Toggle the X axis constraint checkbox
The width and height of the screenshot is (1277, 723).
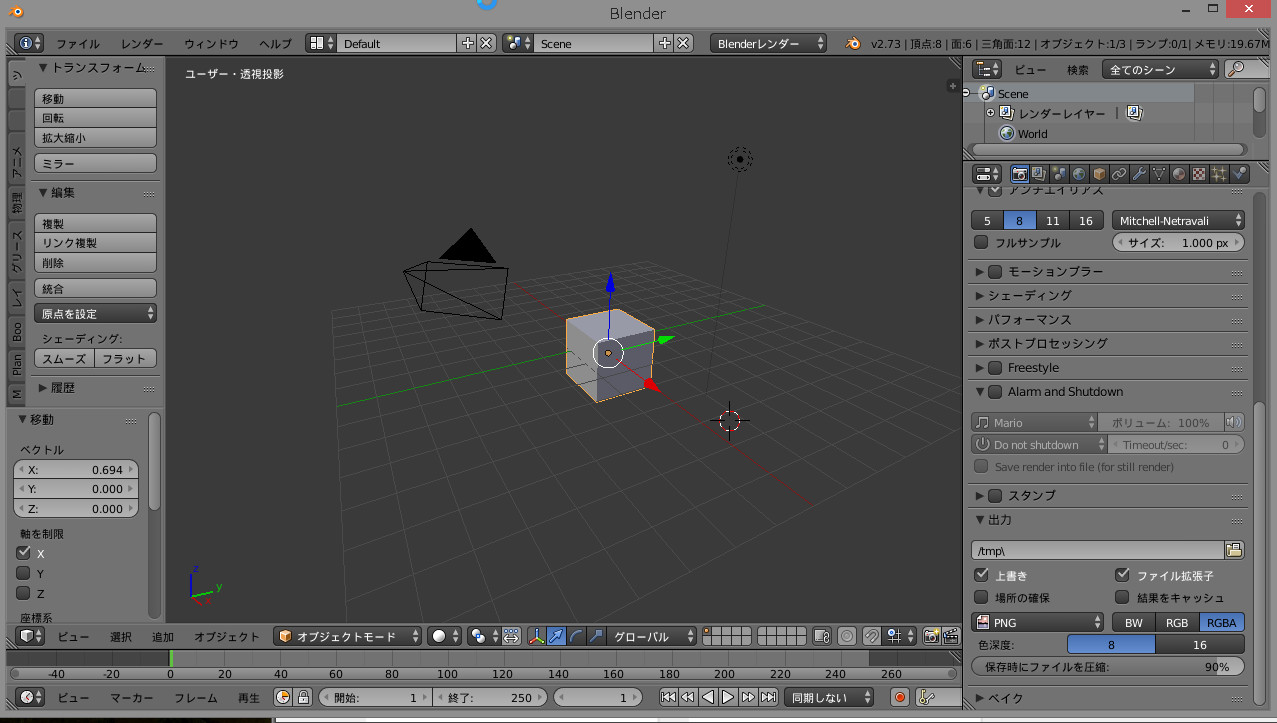23,553
